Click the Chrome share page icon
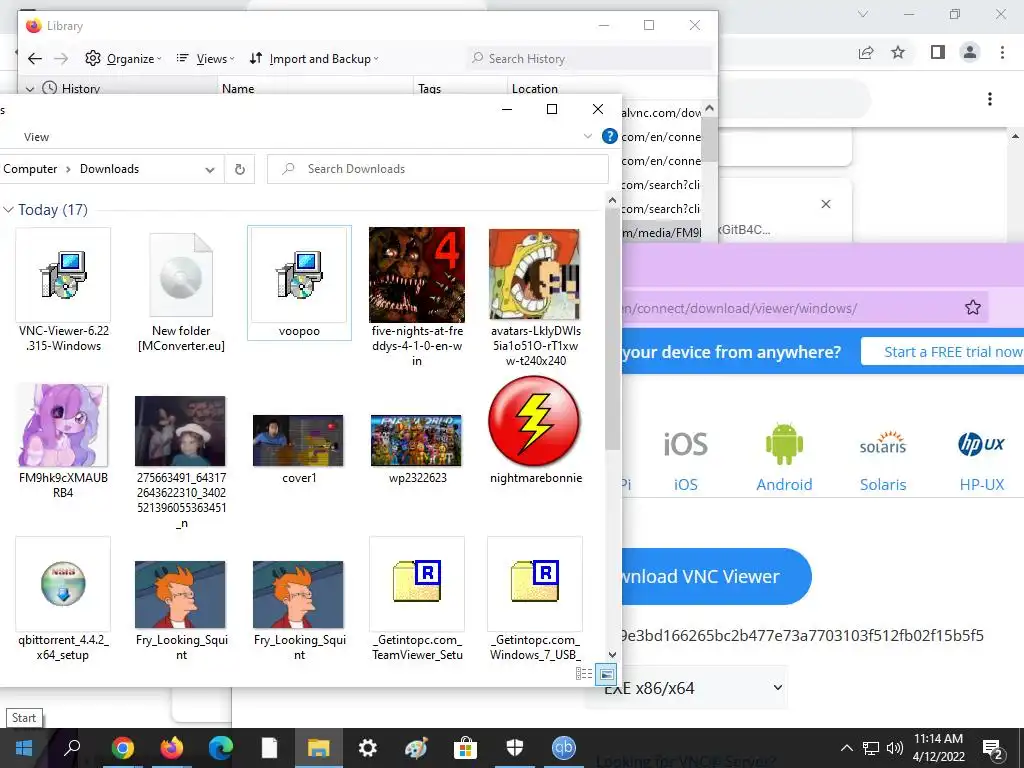Image resolution: width=1024 pixels, height=768 pixels. 866,52
